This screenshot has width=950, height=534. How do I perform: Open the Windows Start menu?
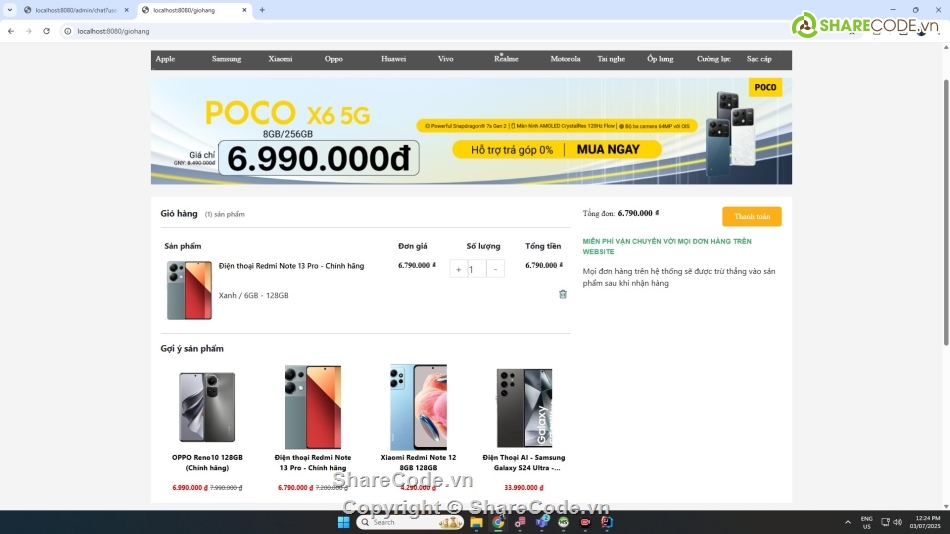tap(344, 522)
